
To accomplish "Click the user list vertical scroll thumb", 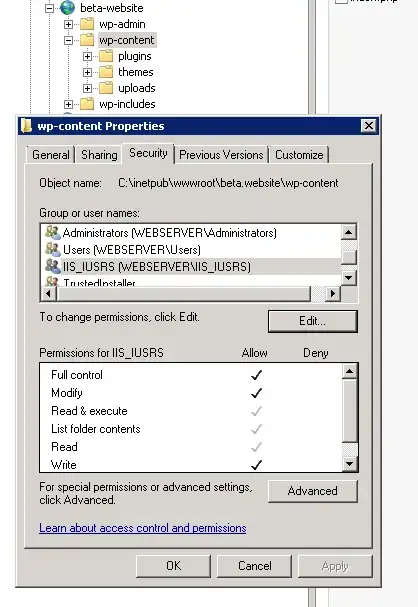I will tap(349, 257).
